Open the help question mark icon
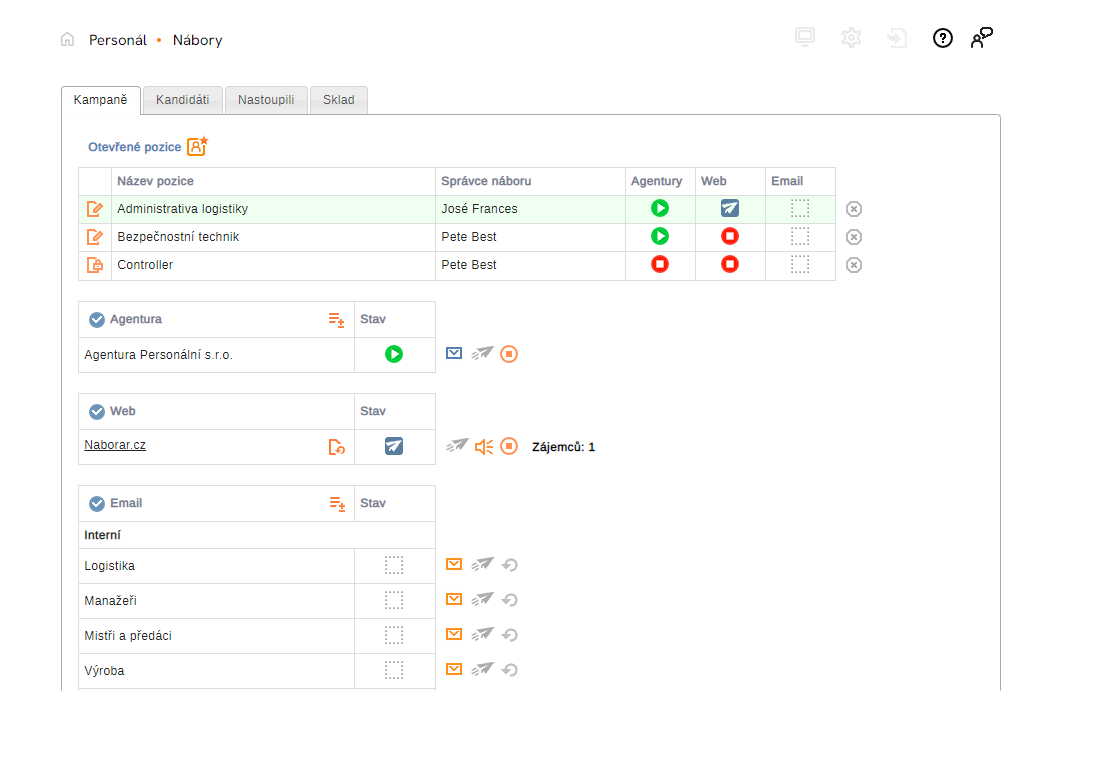Viewport: 1100px width, 780px height. click(942, 39)
